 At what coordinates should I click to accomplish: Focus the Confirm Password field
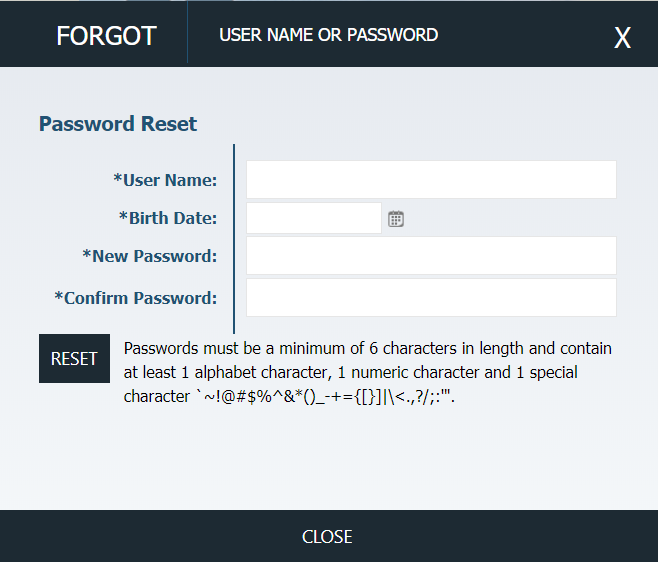(431, 298)
